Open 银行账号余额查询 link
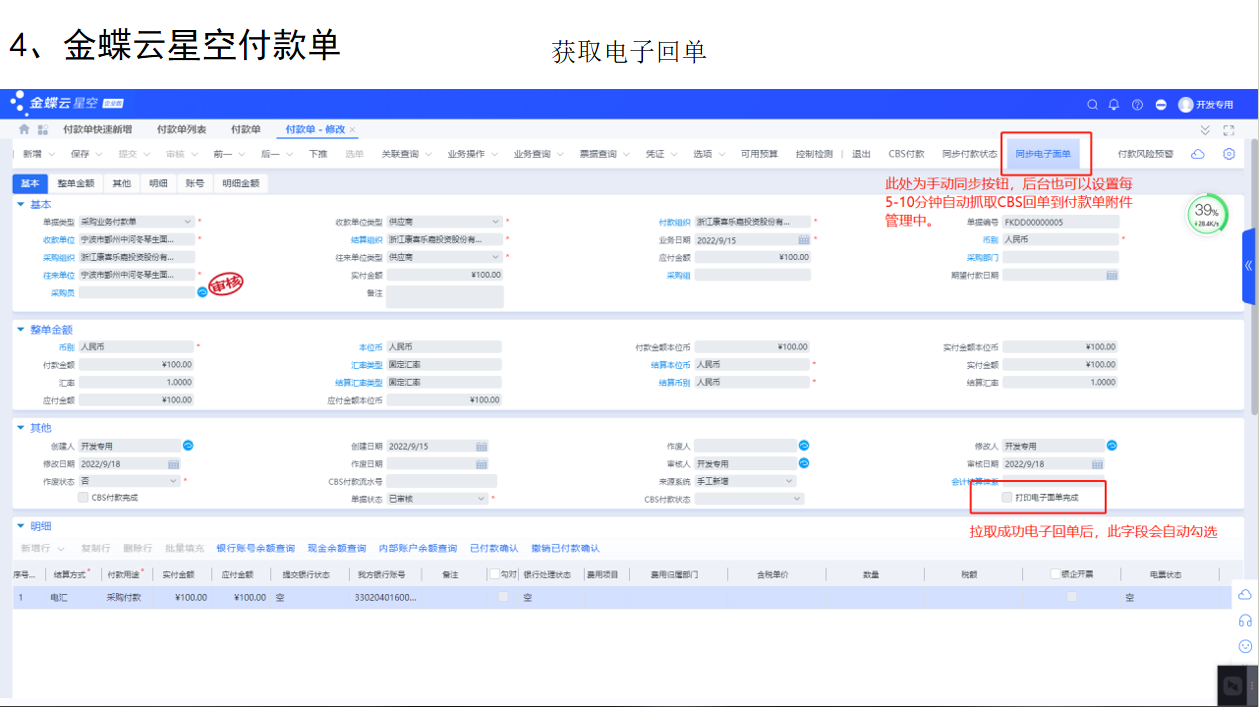Viewport: 1259px width, 707px height. [x=256, y=549]
